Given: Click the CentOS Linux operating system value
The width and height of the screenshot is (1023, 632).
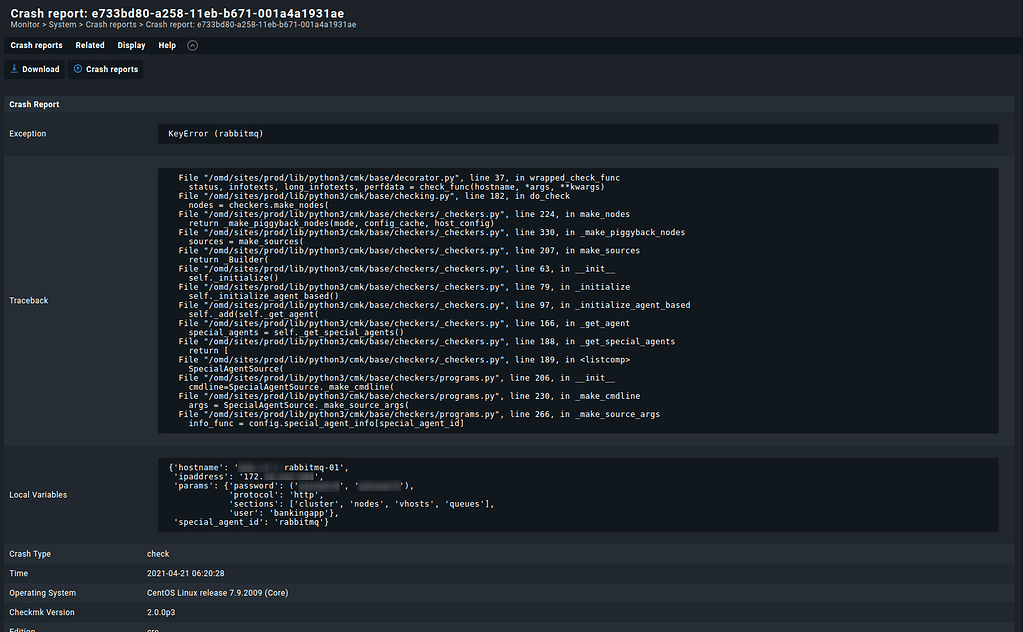Looking at the screenshot, I should 217,593.
